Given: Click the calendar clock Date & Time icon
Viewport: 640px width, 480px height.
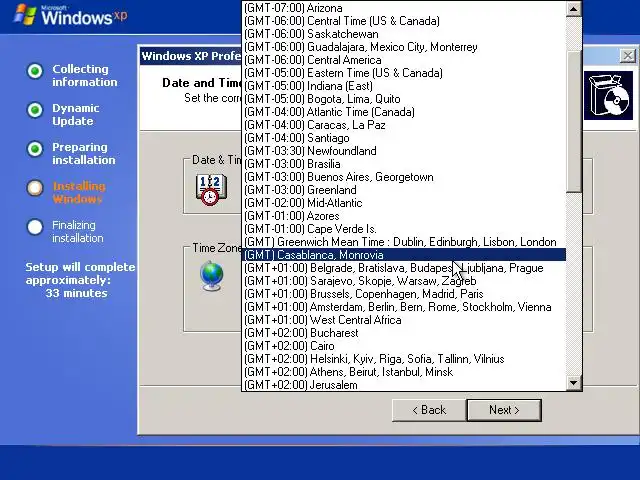Looking at the screenshot, I should pyautogui.click(x=211, y=190).
